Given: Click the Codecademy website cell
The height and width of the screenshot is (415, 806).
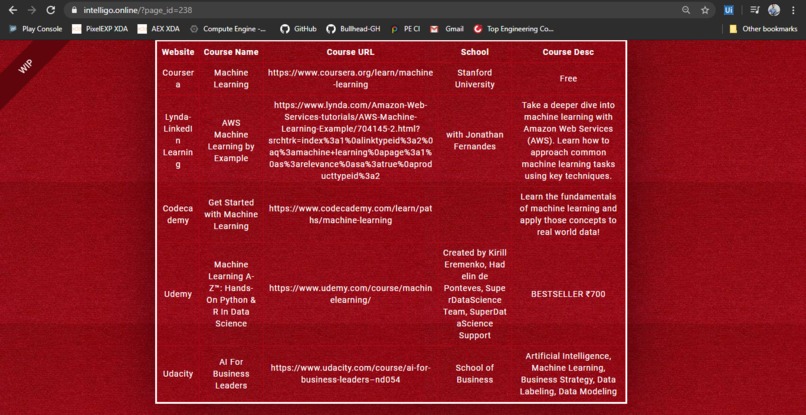Looking at the screenshot, I should click(178, 214).
